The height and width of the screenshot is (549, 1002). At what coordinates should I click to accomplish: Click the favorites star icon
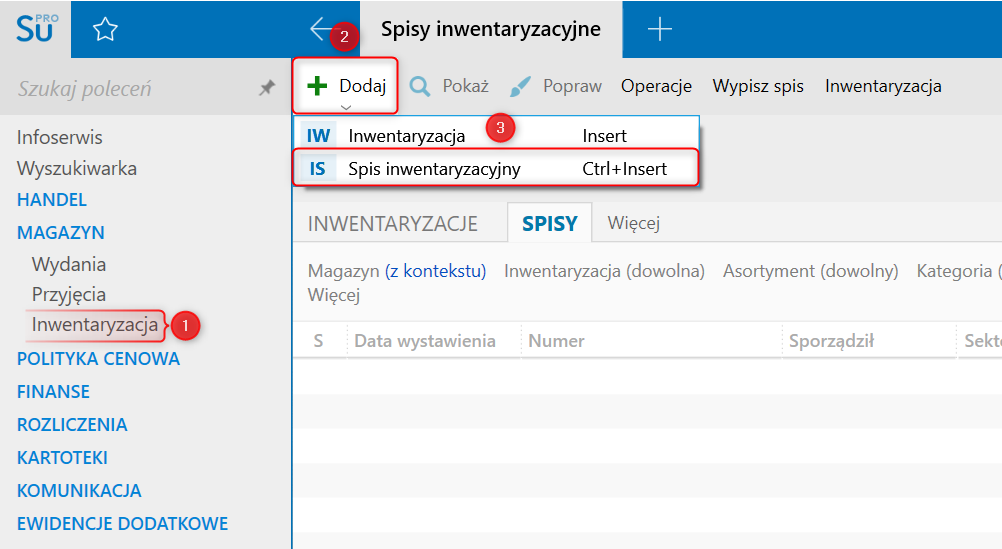click(105, 30)
